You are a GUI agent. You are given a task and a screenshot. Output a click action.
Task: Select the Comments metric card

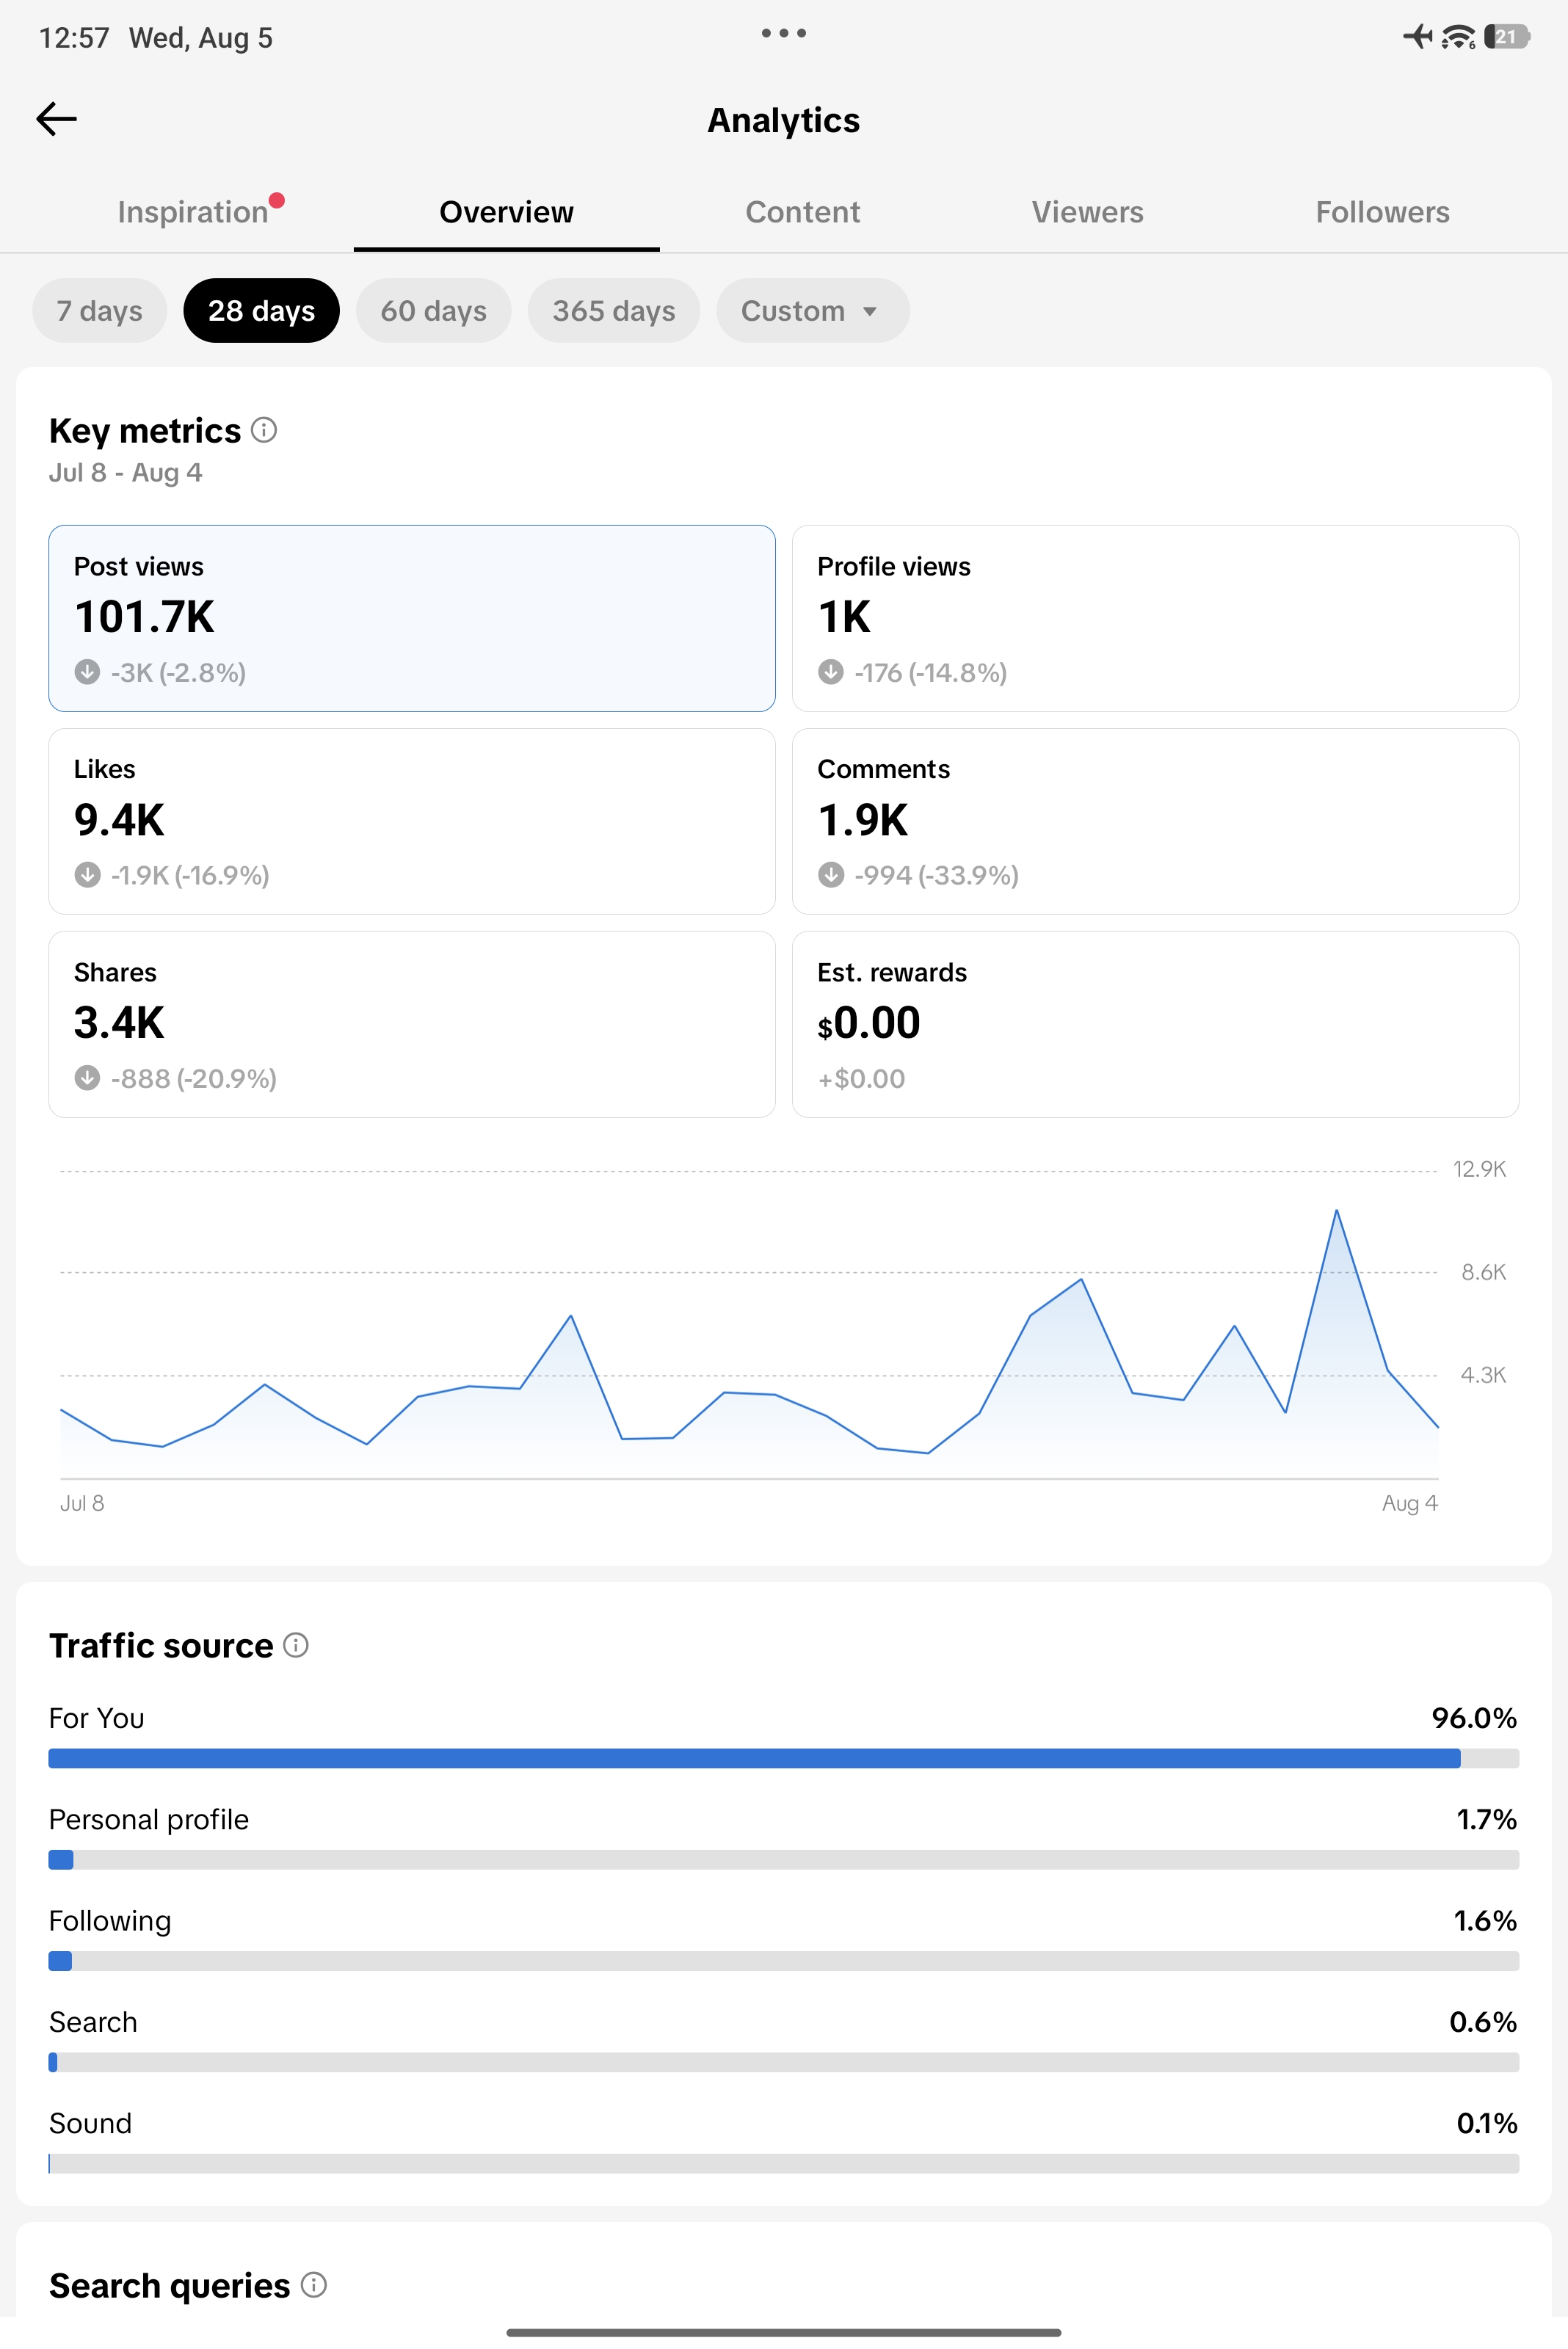[x=1155, y=821]
